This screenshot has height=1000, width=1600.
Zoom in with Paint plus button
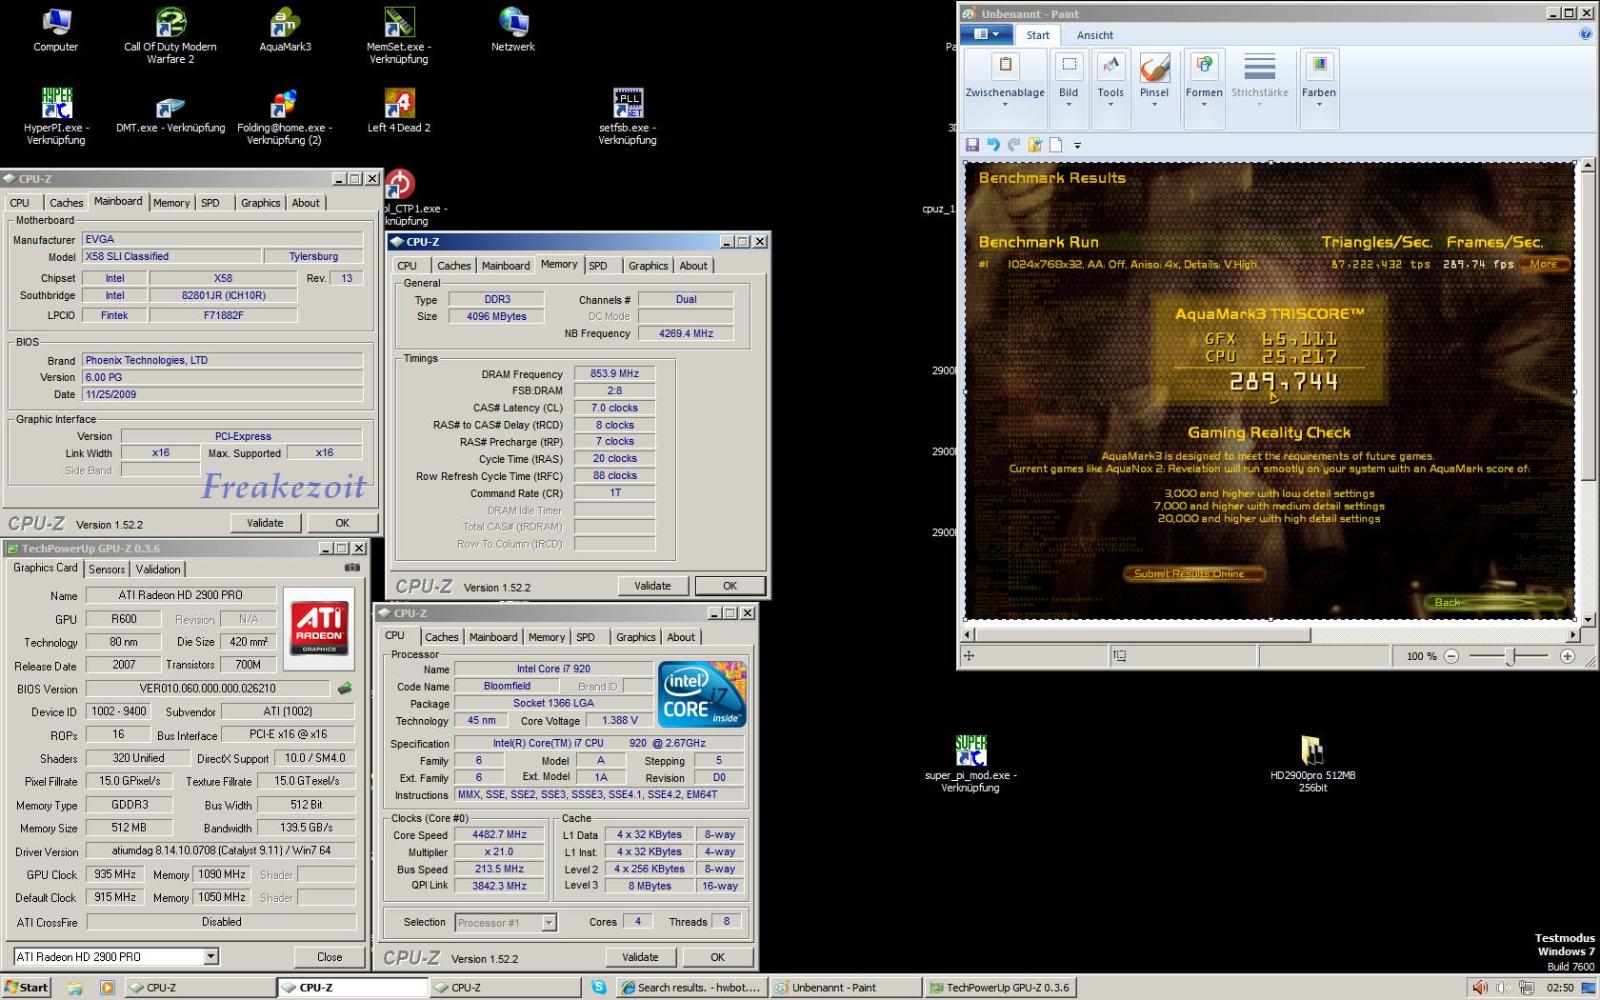(x=1567, y=656)
